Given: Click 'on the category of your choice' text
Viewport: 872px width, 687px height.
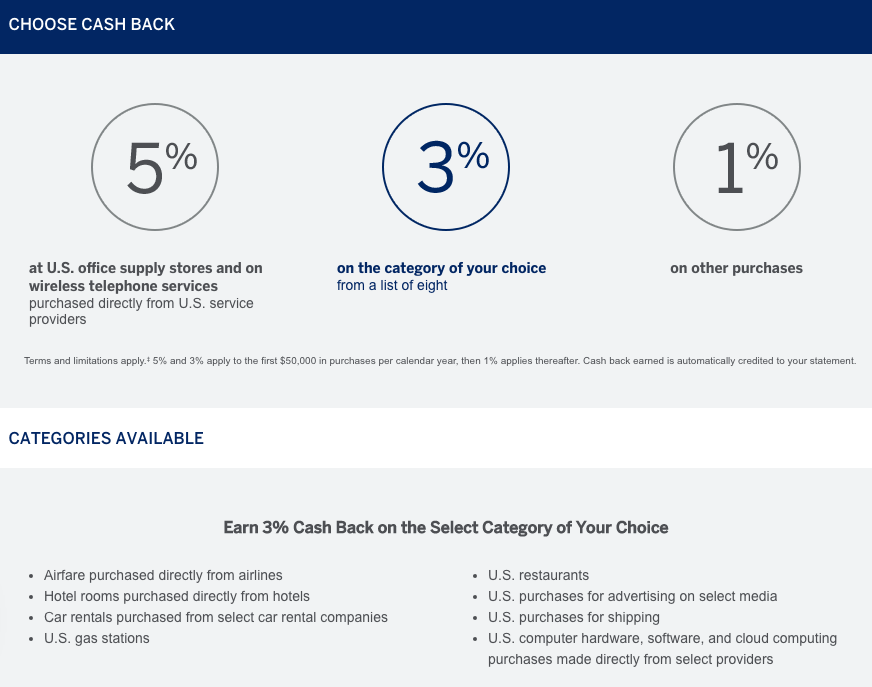Looking at the screenshot, I should [442, 268].
